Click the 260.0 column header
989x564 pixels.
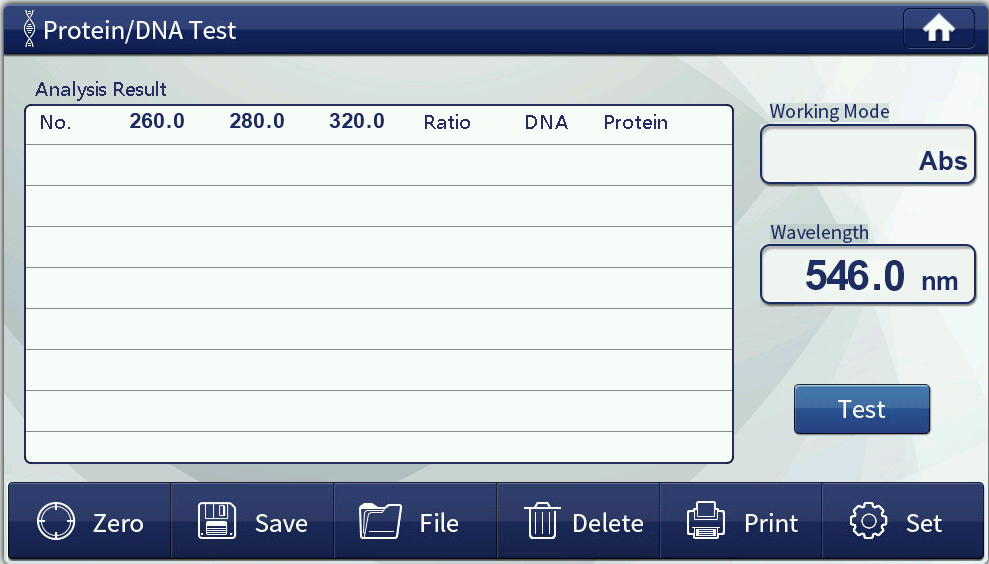[x=157, y=122]
